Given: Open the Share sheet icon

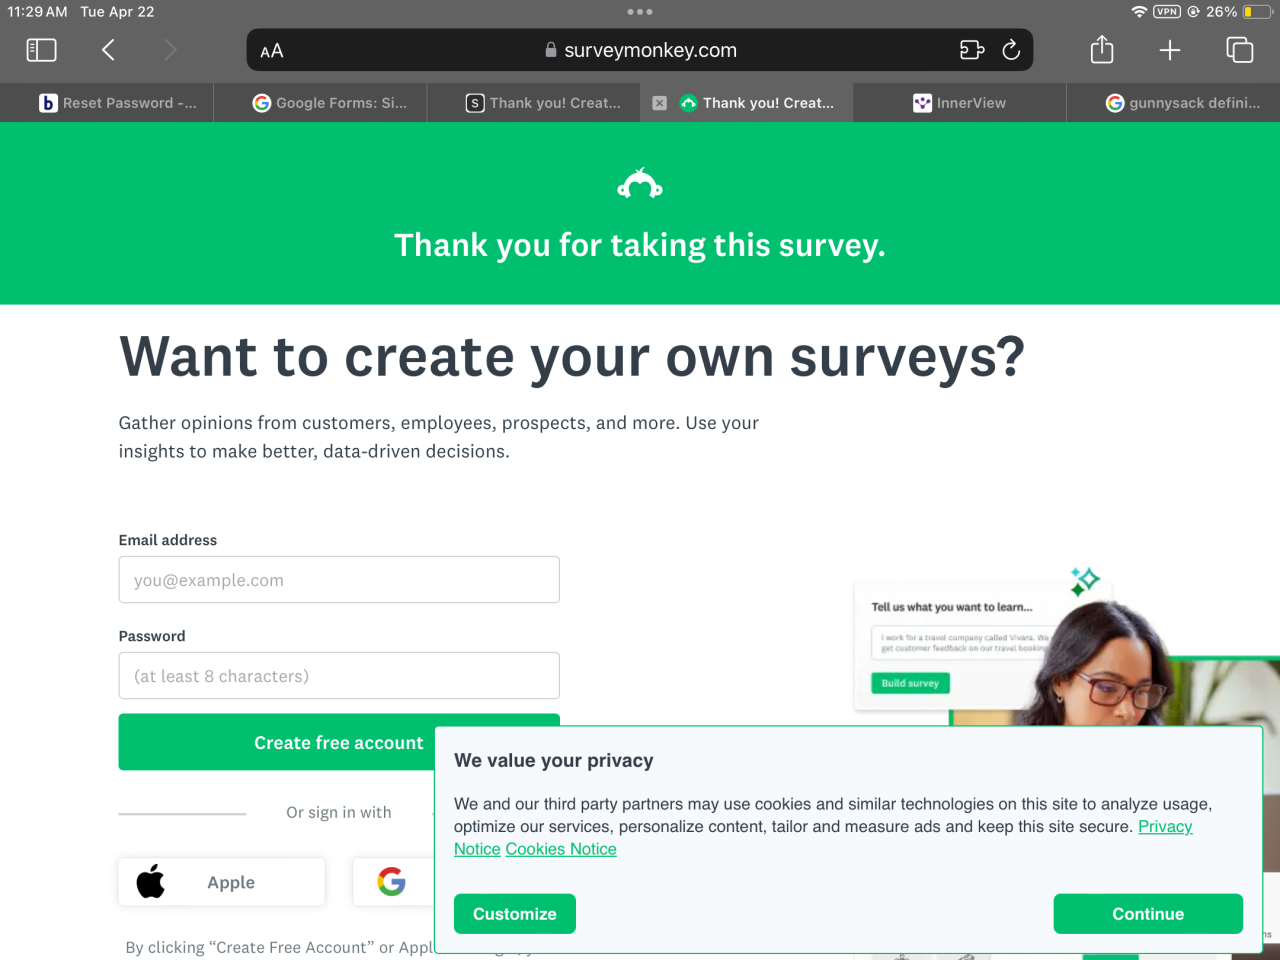Looking at the screenshot, I should (1102, 50).
